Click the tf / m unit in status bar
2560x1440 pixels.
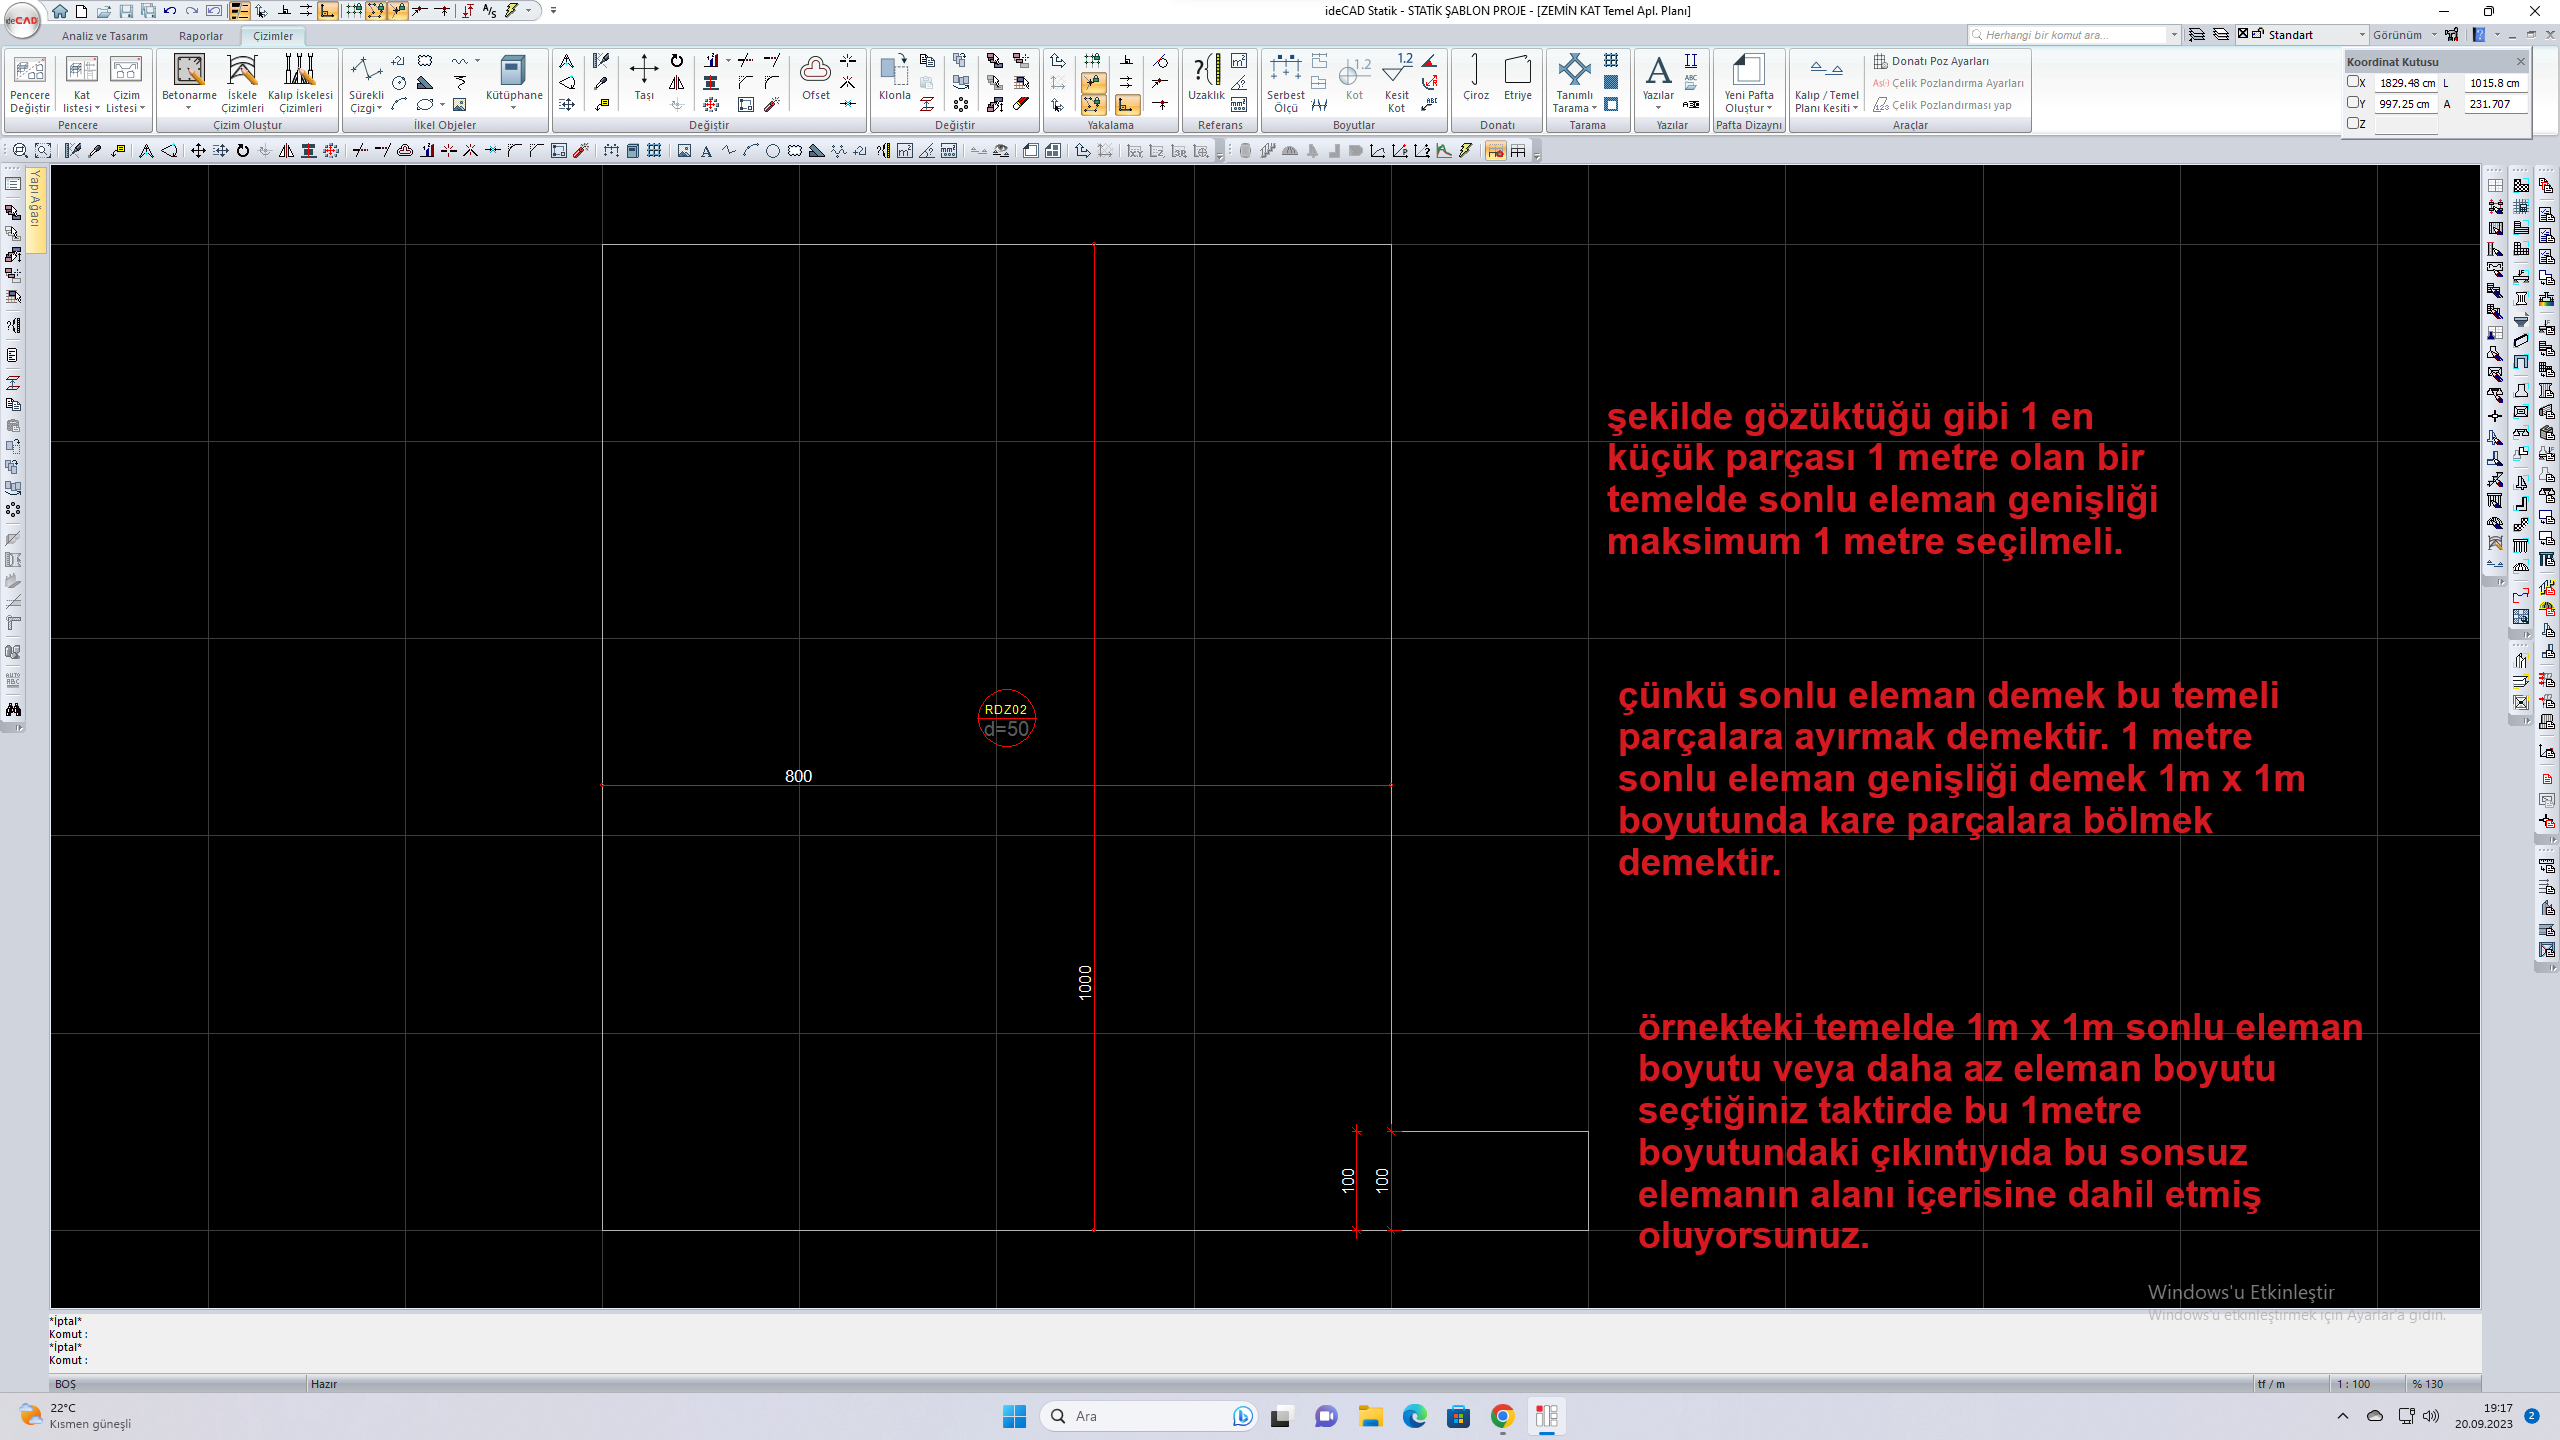tap(2271, 1384)
